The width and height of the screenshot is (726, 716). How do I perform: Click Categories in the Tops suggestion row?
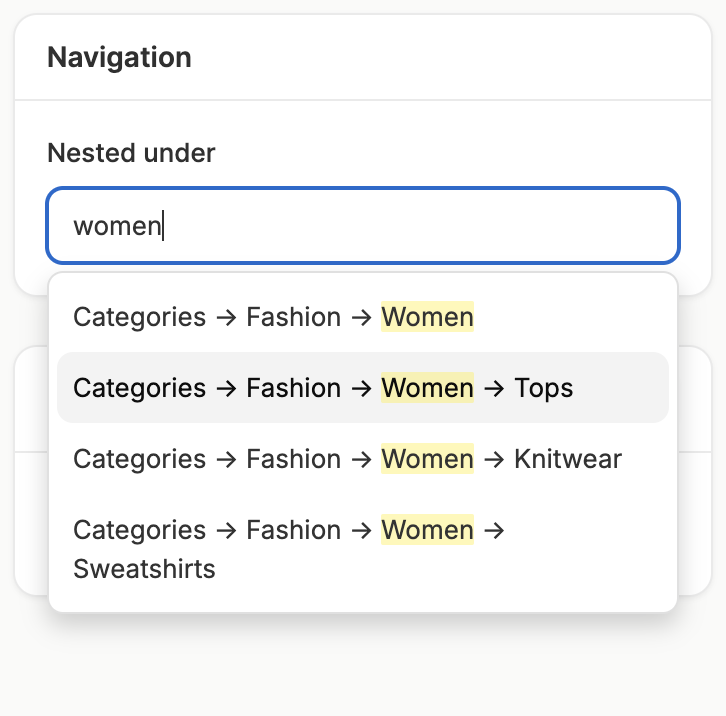[139, 388]
